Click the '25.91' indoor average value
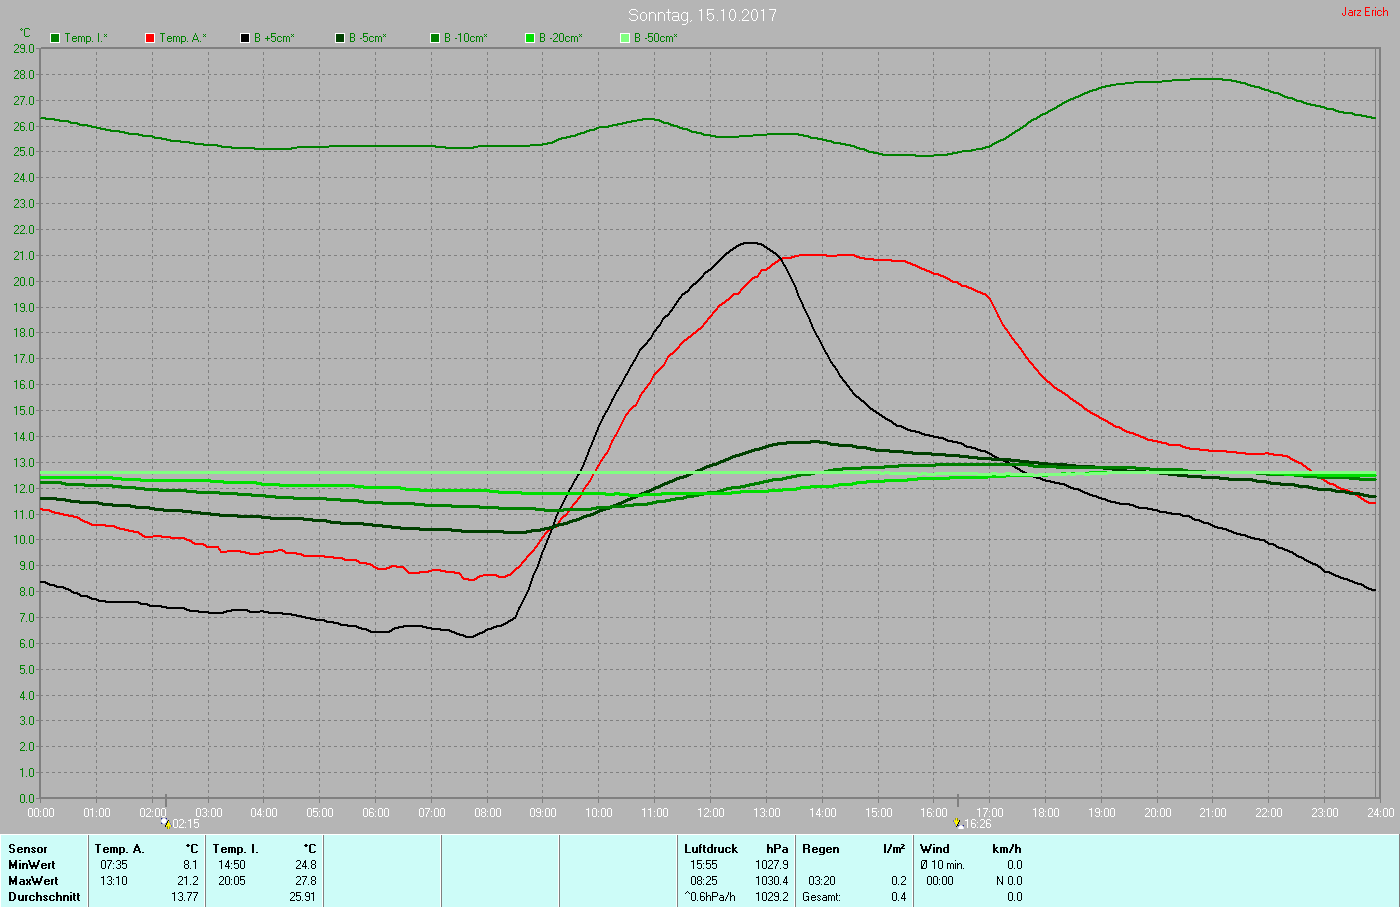The width and height of the screenshot is (1400, 907). tap(302, 897)
